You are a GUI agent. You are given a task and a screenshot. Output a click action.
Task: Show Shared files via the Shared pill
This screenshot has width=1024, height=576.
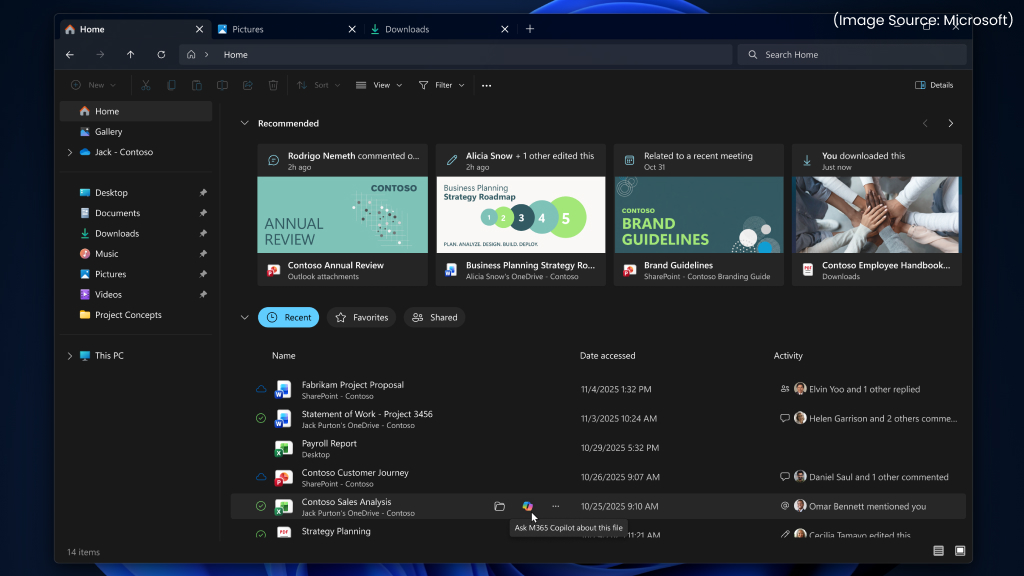tap(434, 317)
